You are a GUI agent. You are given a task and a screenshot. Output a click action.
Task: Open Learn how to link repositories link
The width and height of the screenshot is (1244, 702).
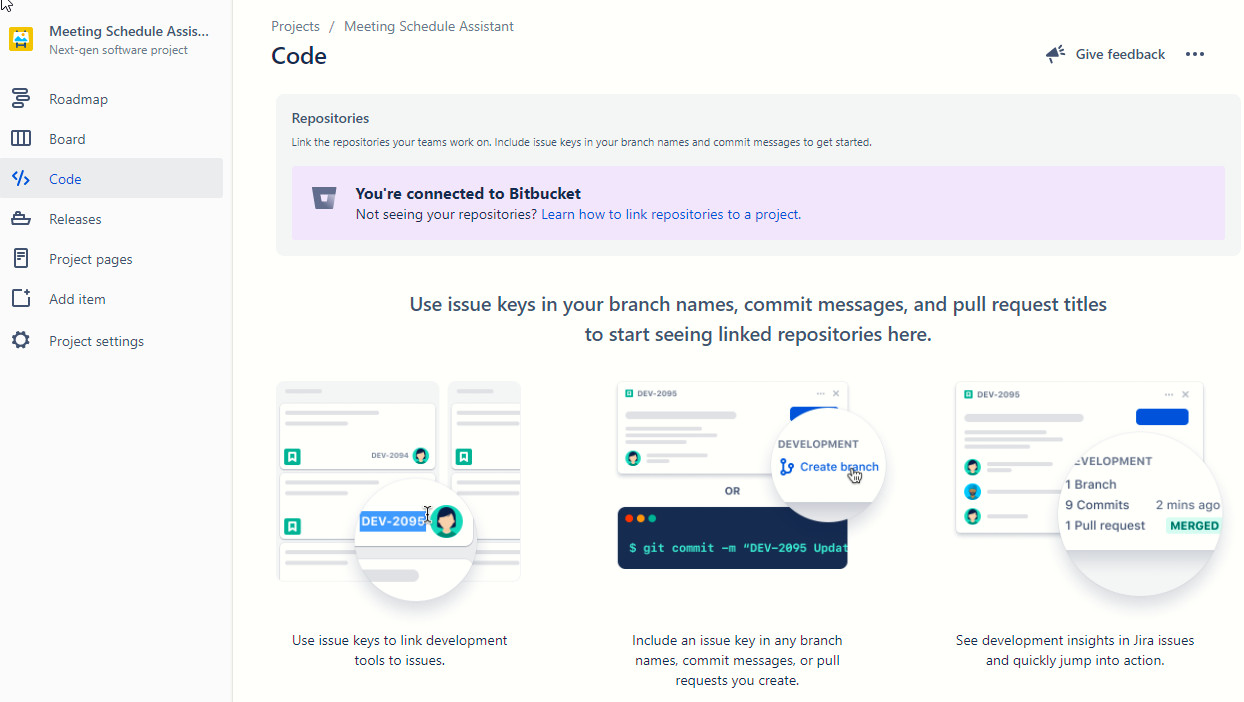click(x=670, y=214)
